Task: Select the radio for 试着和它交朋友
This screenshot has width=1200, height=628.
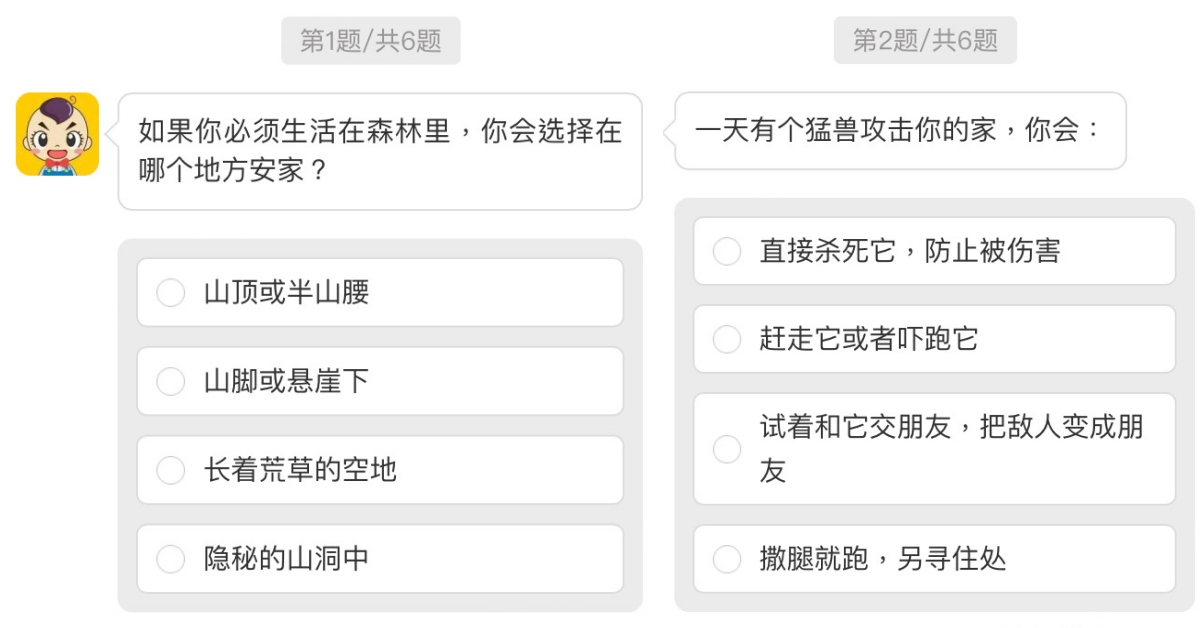Action: (x=727, y=449)
